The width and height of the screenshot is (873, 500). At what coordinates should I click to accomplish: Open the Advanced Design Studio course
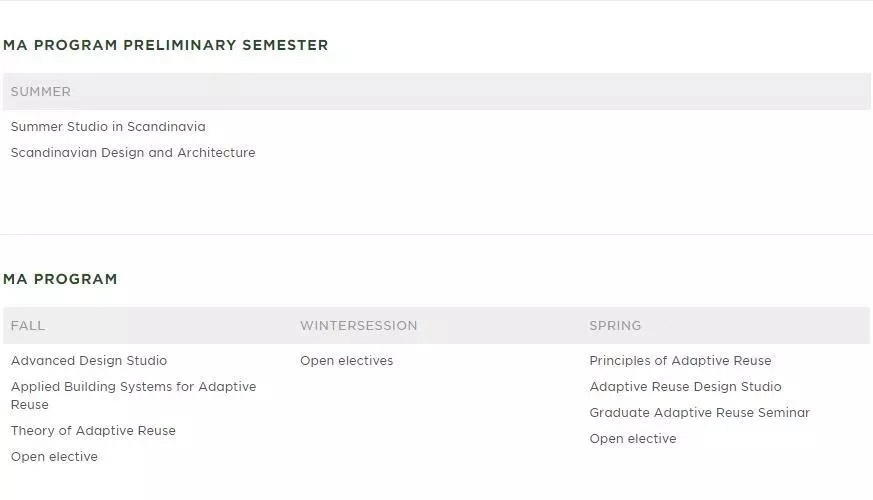89,361
